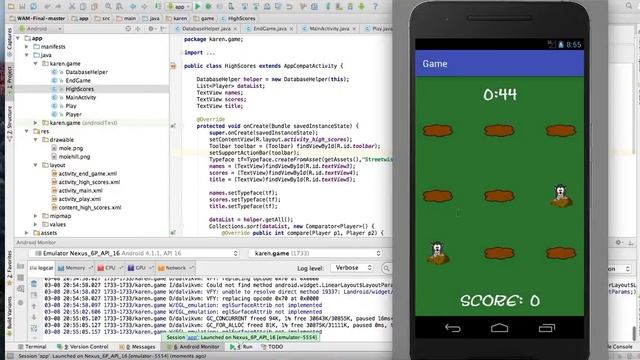Screen dimensions: 640x360
Task: Run the app with green play button
Action: pyautogui.click(x=198, y=6)
